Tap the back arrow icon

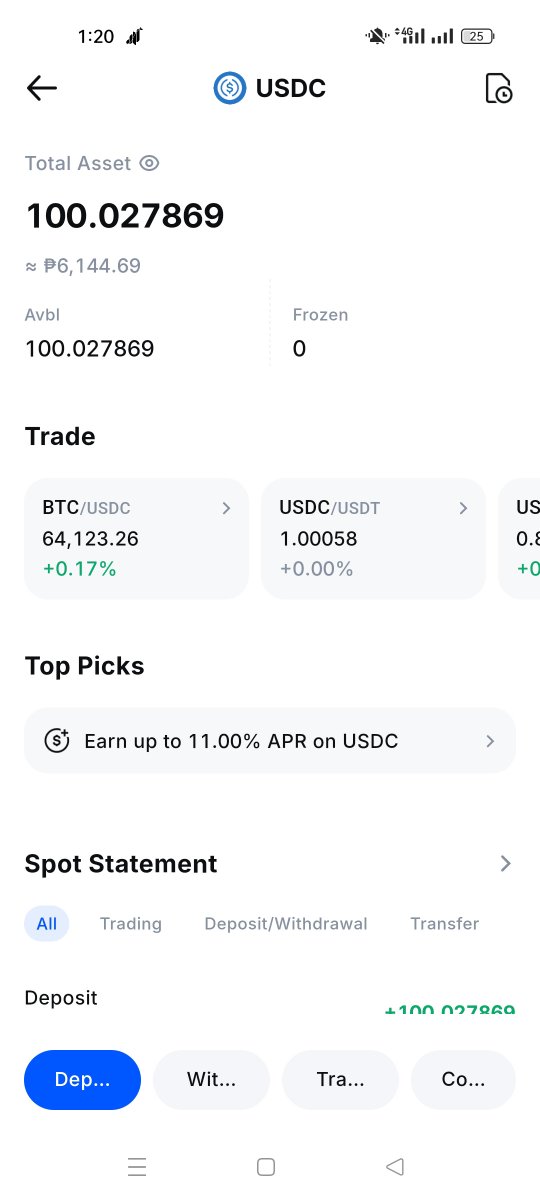41,88
